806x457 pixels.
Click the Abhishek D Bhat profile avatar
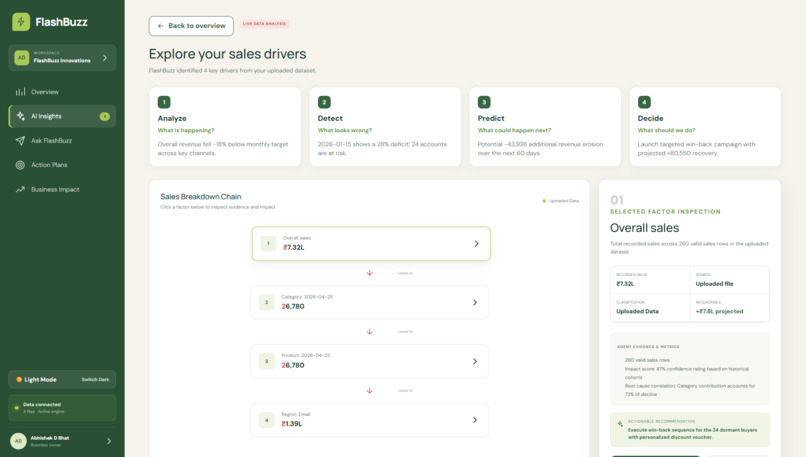click(x=19, y=441)
